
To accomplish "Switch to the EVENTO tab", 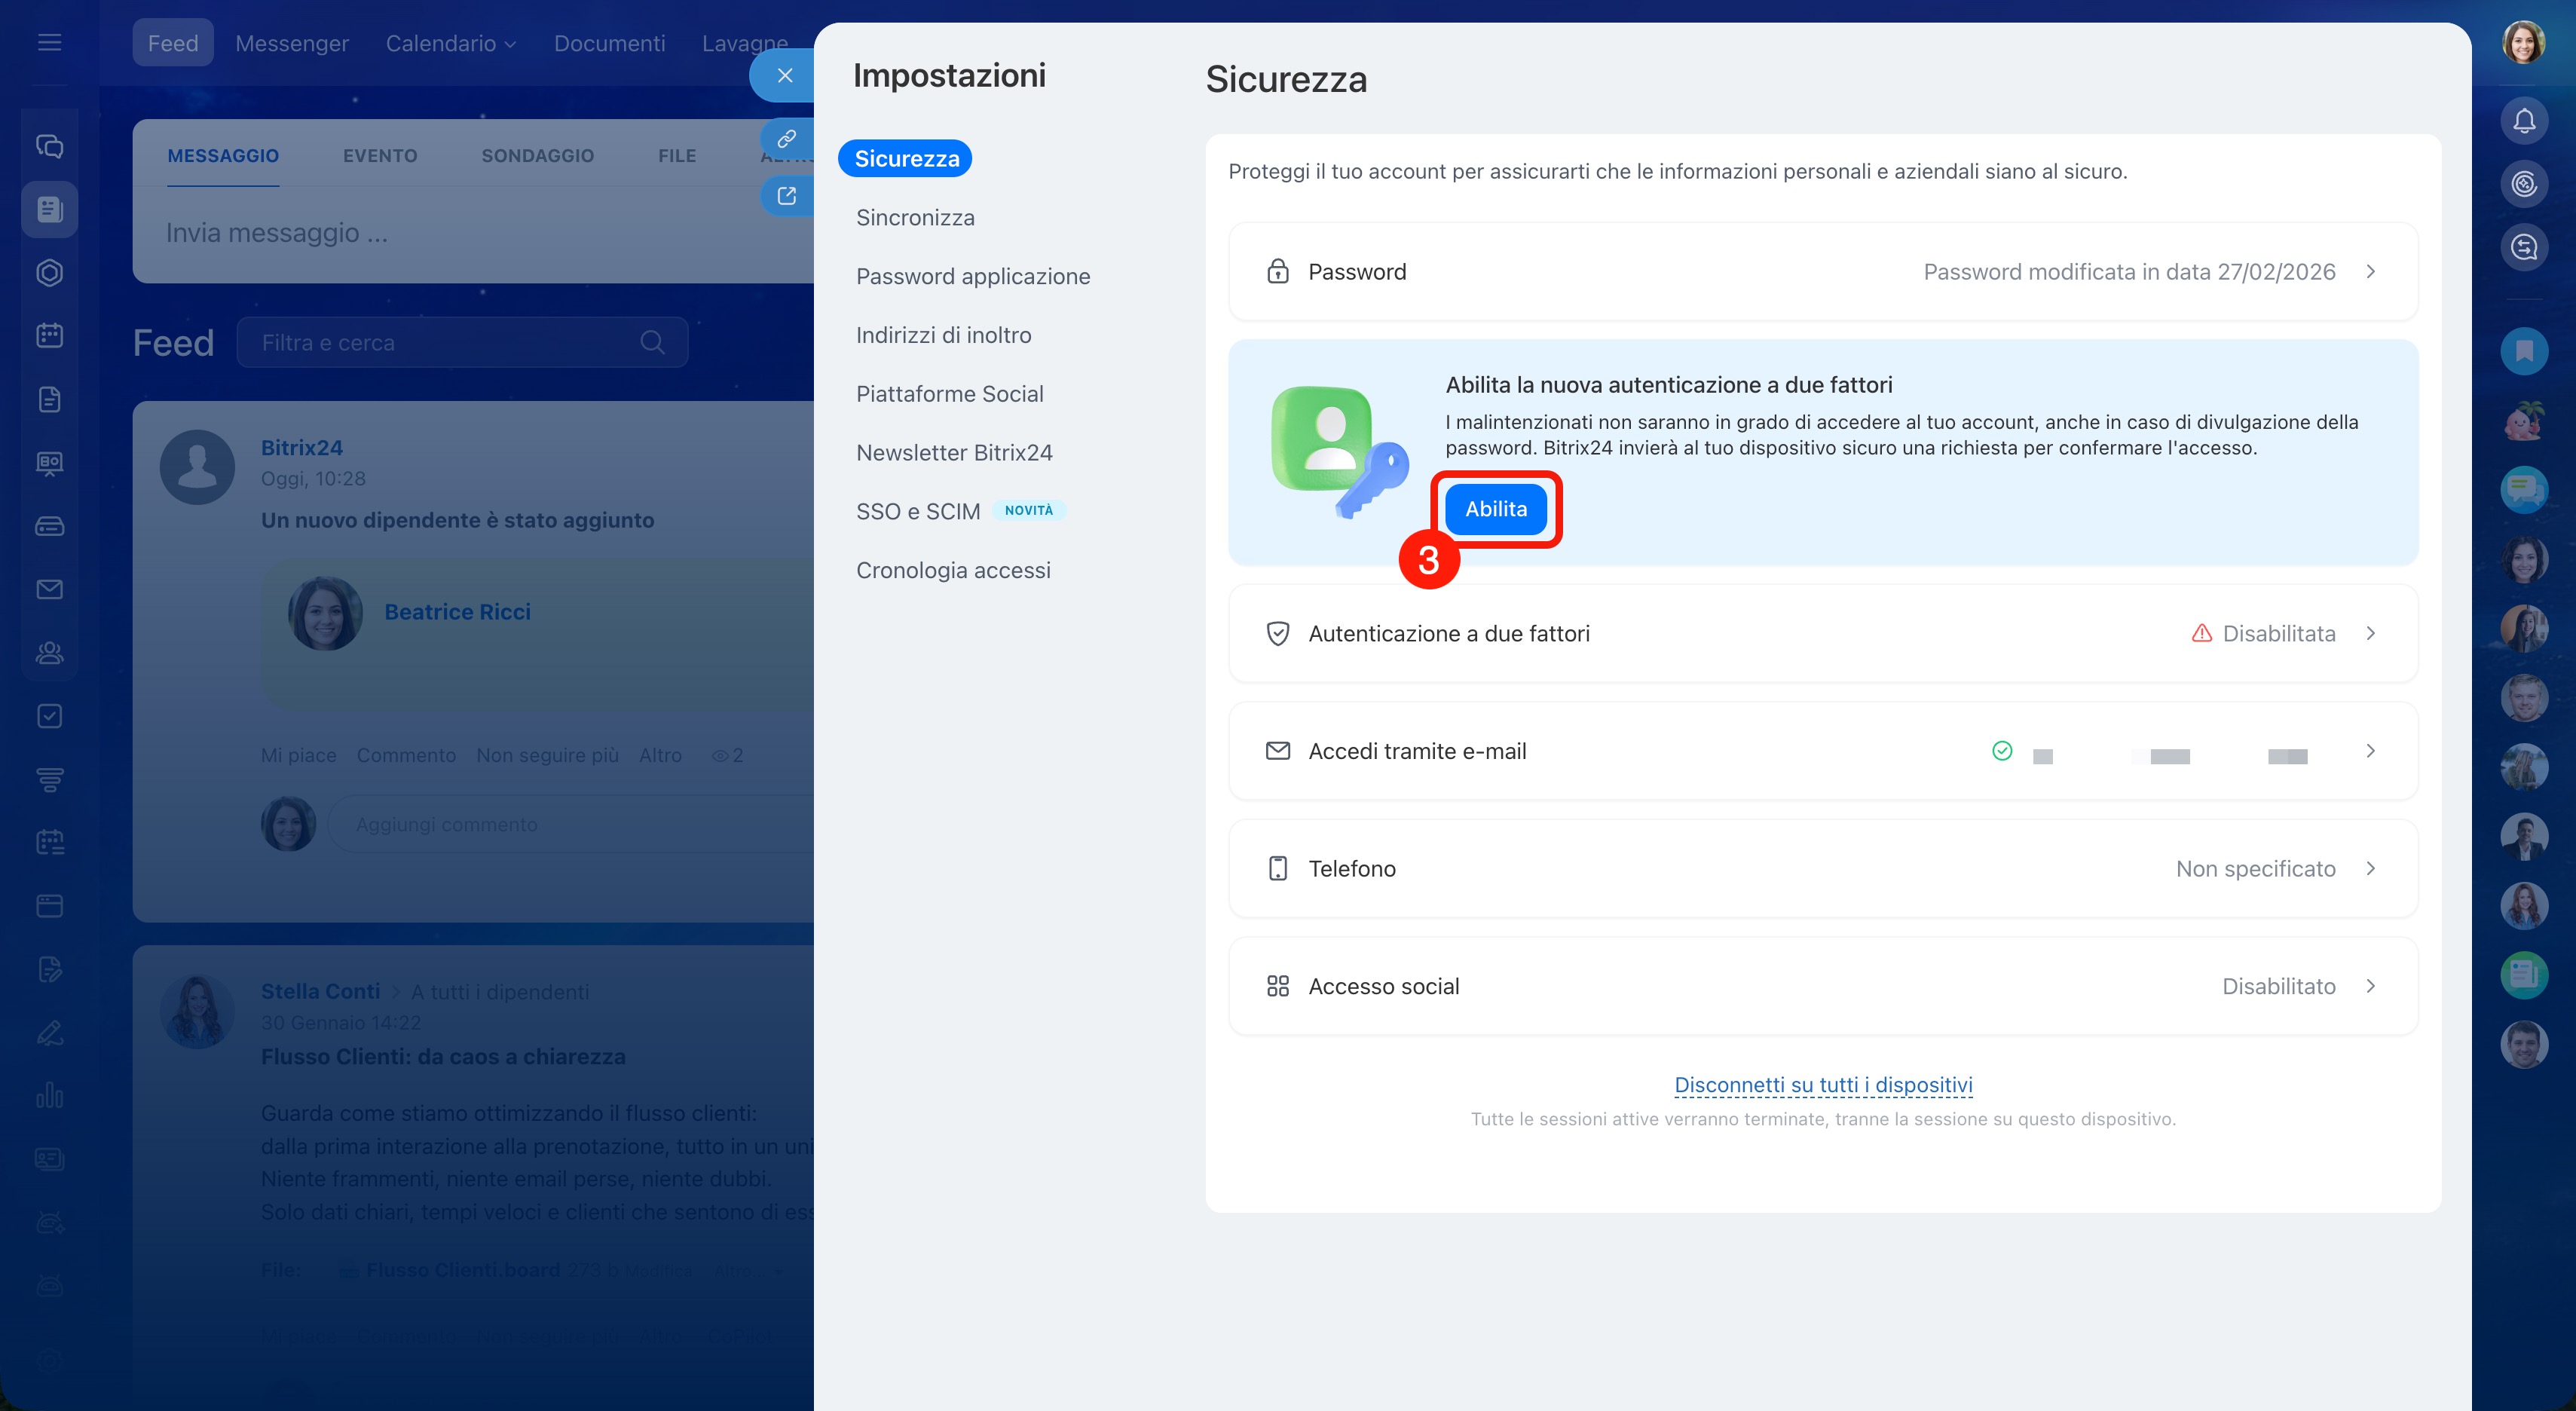I will pos(379,156).
